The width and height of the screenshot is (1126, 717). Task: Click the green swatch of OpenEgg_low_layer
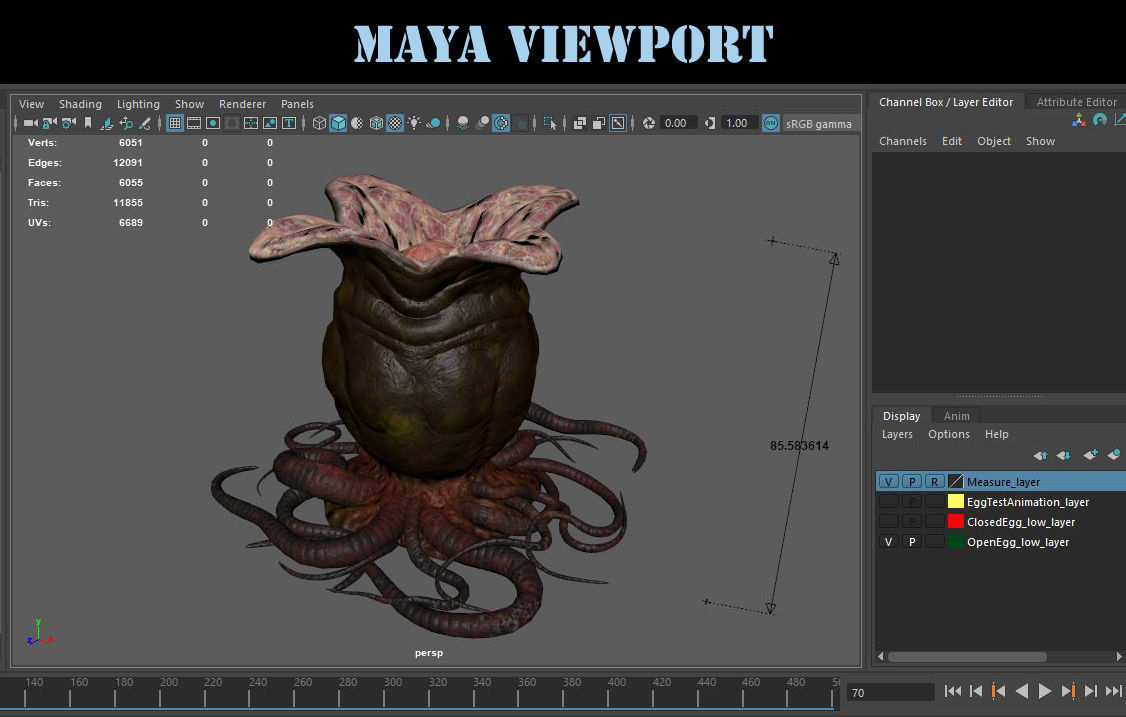(955, 542)
